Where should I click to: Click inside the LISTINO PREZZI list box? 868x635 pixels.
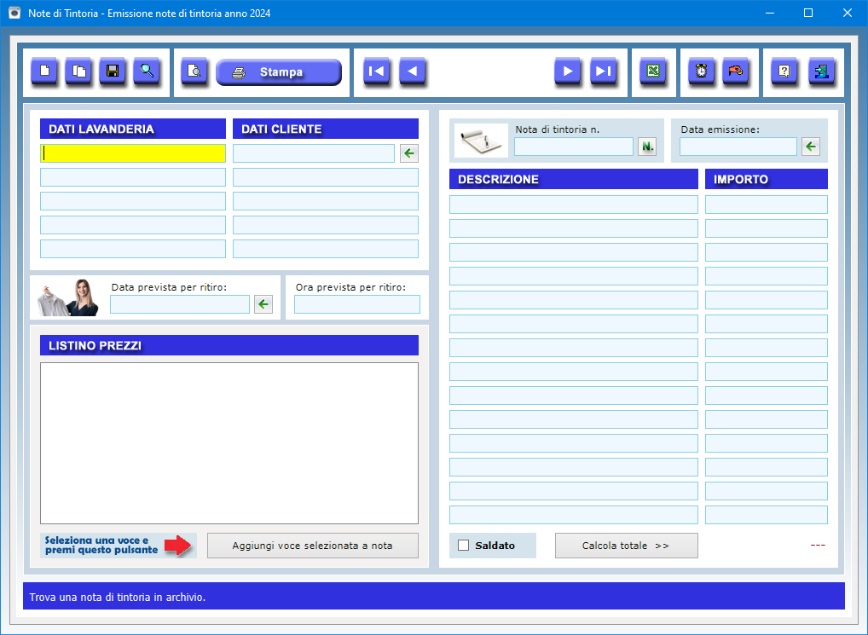tap(229, 443)
